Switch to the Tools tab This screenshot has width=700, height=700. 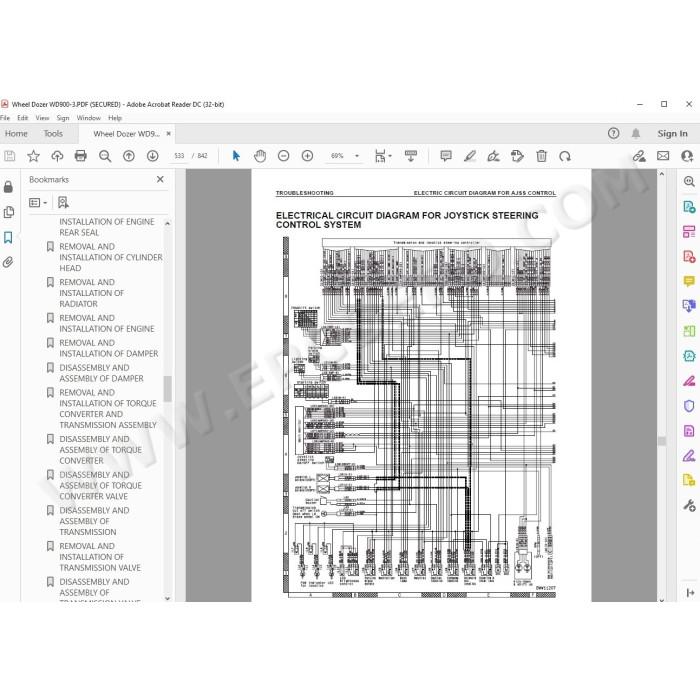pyautogui.click(x=53, y=133)
